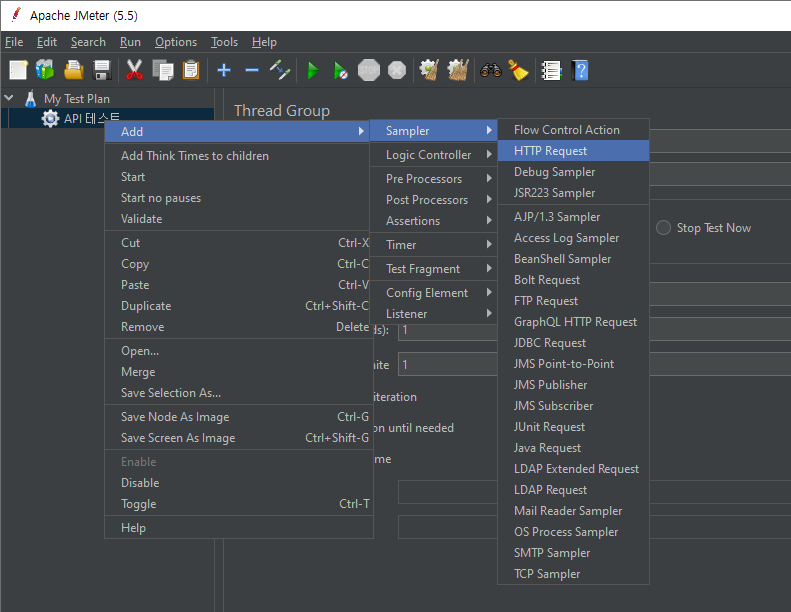Click Save Selection As... entry

[x=237, y=393]
